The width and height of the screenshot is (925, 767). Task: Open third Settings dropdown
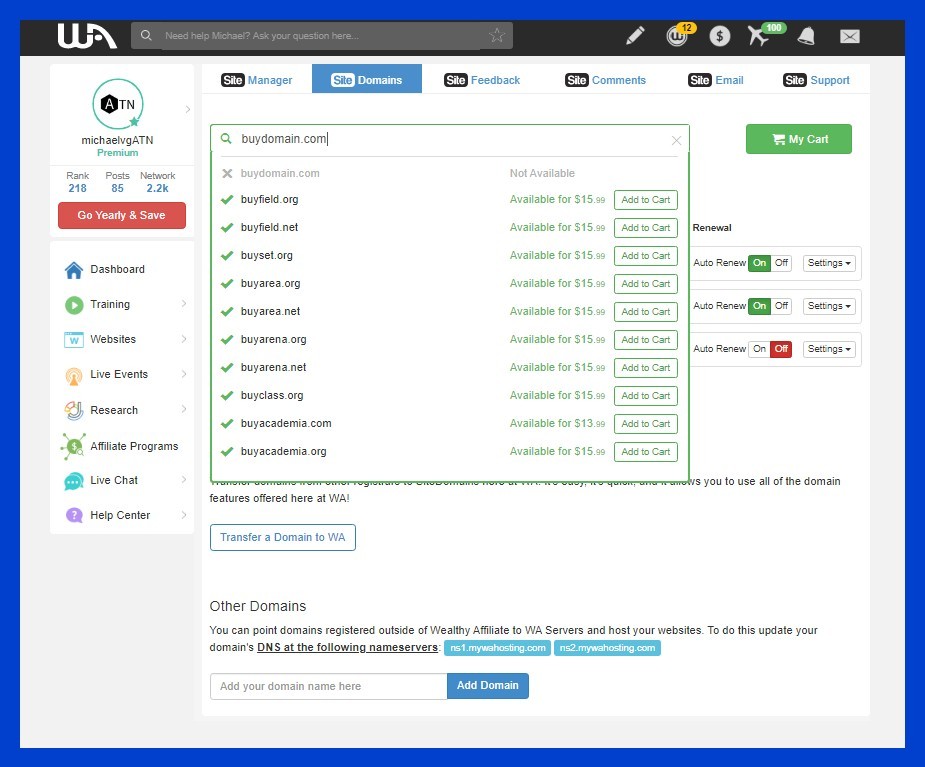[x=829, y=349]
